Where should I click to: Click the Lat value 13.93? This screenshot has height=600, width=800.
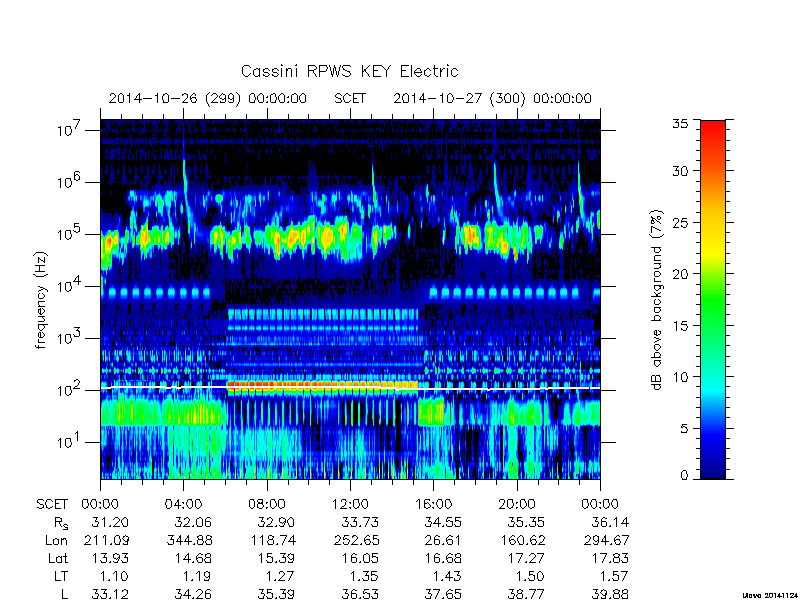click(x=110, y=558)
